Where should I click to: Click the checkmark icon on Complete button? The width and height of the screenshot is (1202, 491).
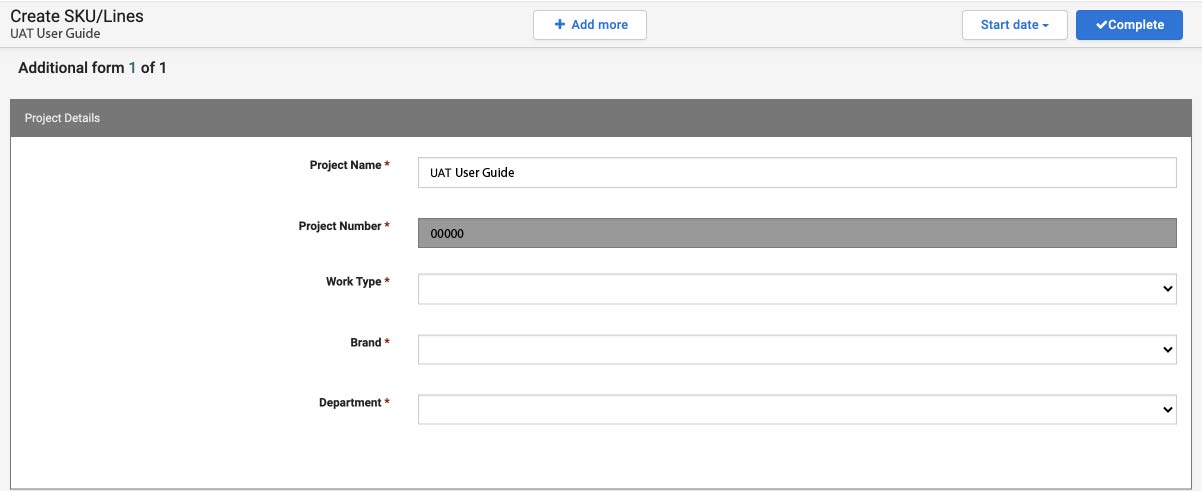coord(1101,25)
